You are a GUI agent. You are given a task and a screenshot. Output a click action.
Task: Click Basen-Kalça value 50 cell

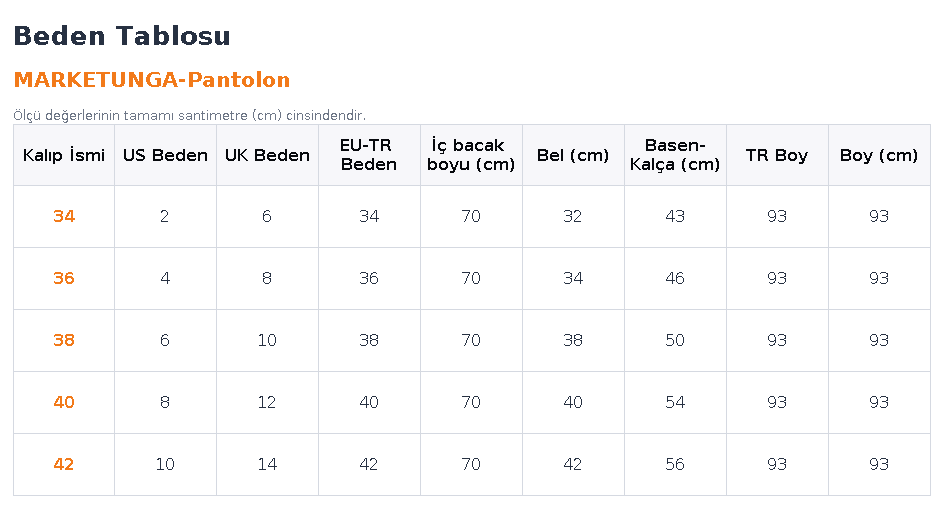click(675, 340)
